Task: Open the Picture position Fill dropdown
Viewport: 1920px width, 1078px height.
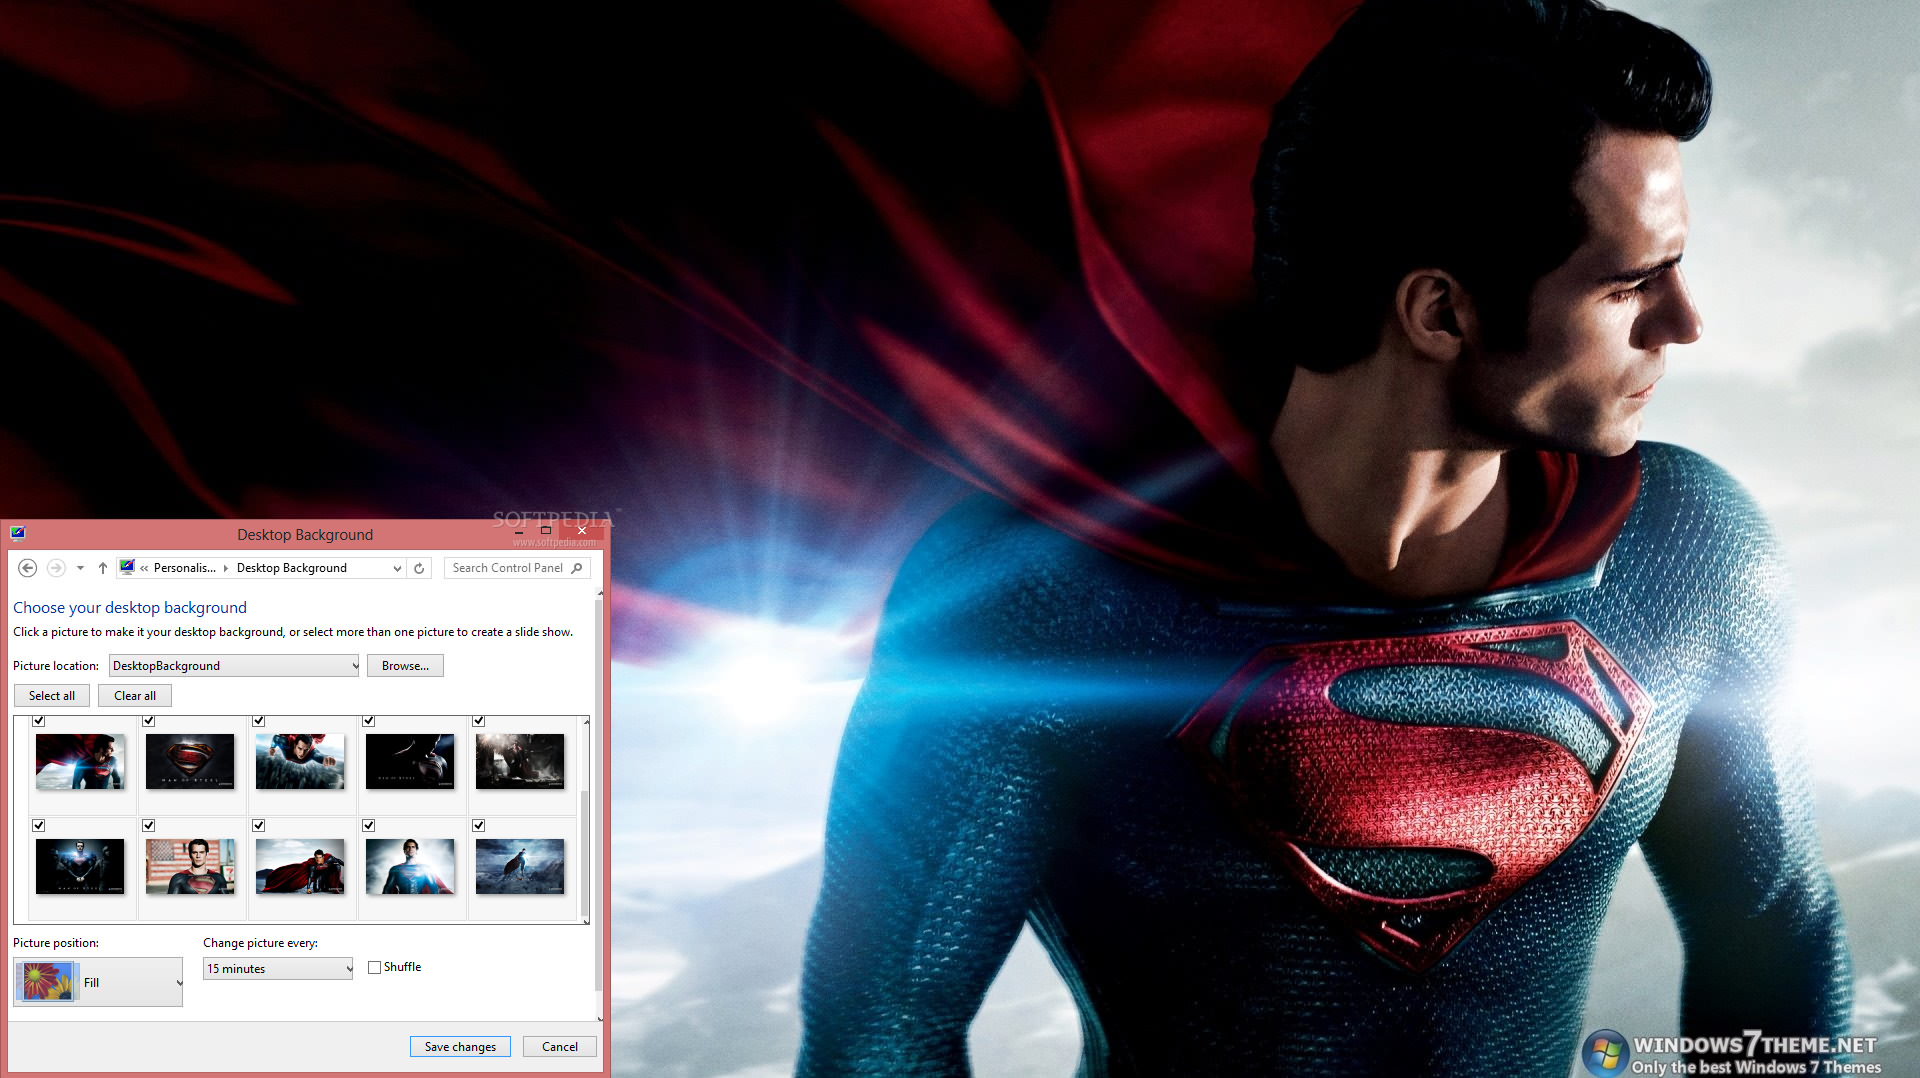Action: (x=98, y=982)
